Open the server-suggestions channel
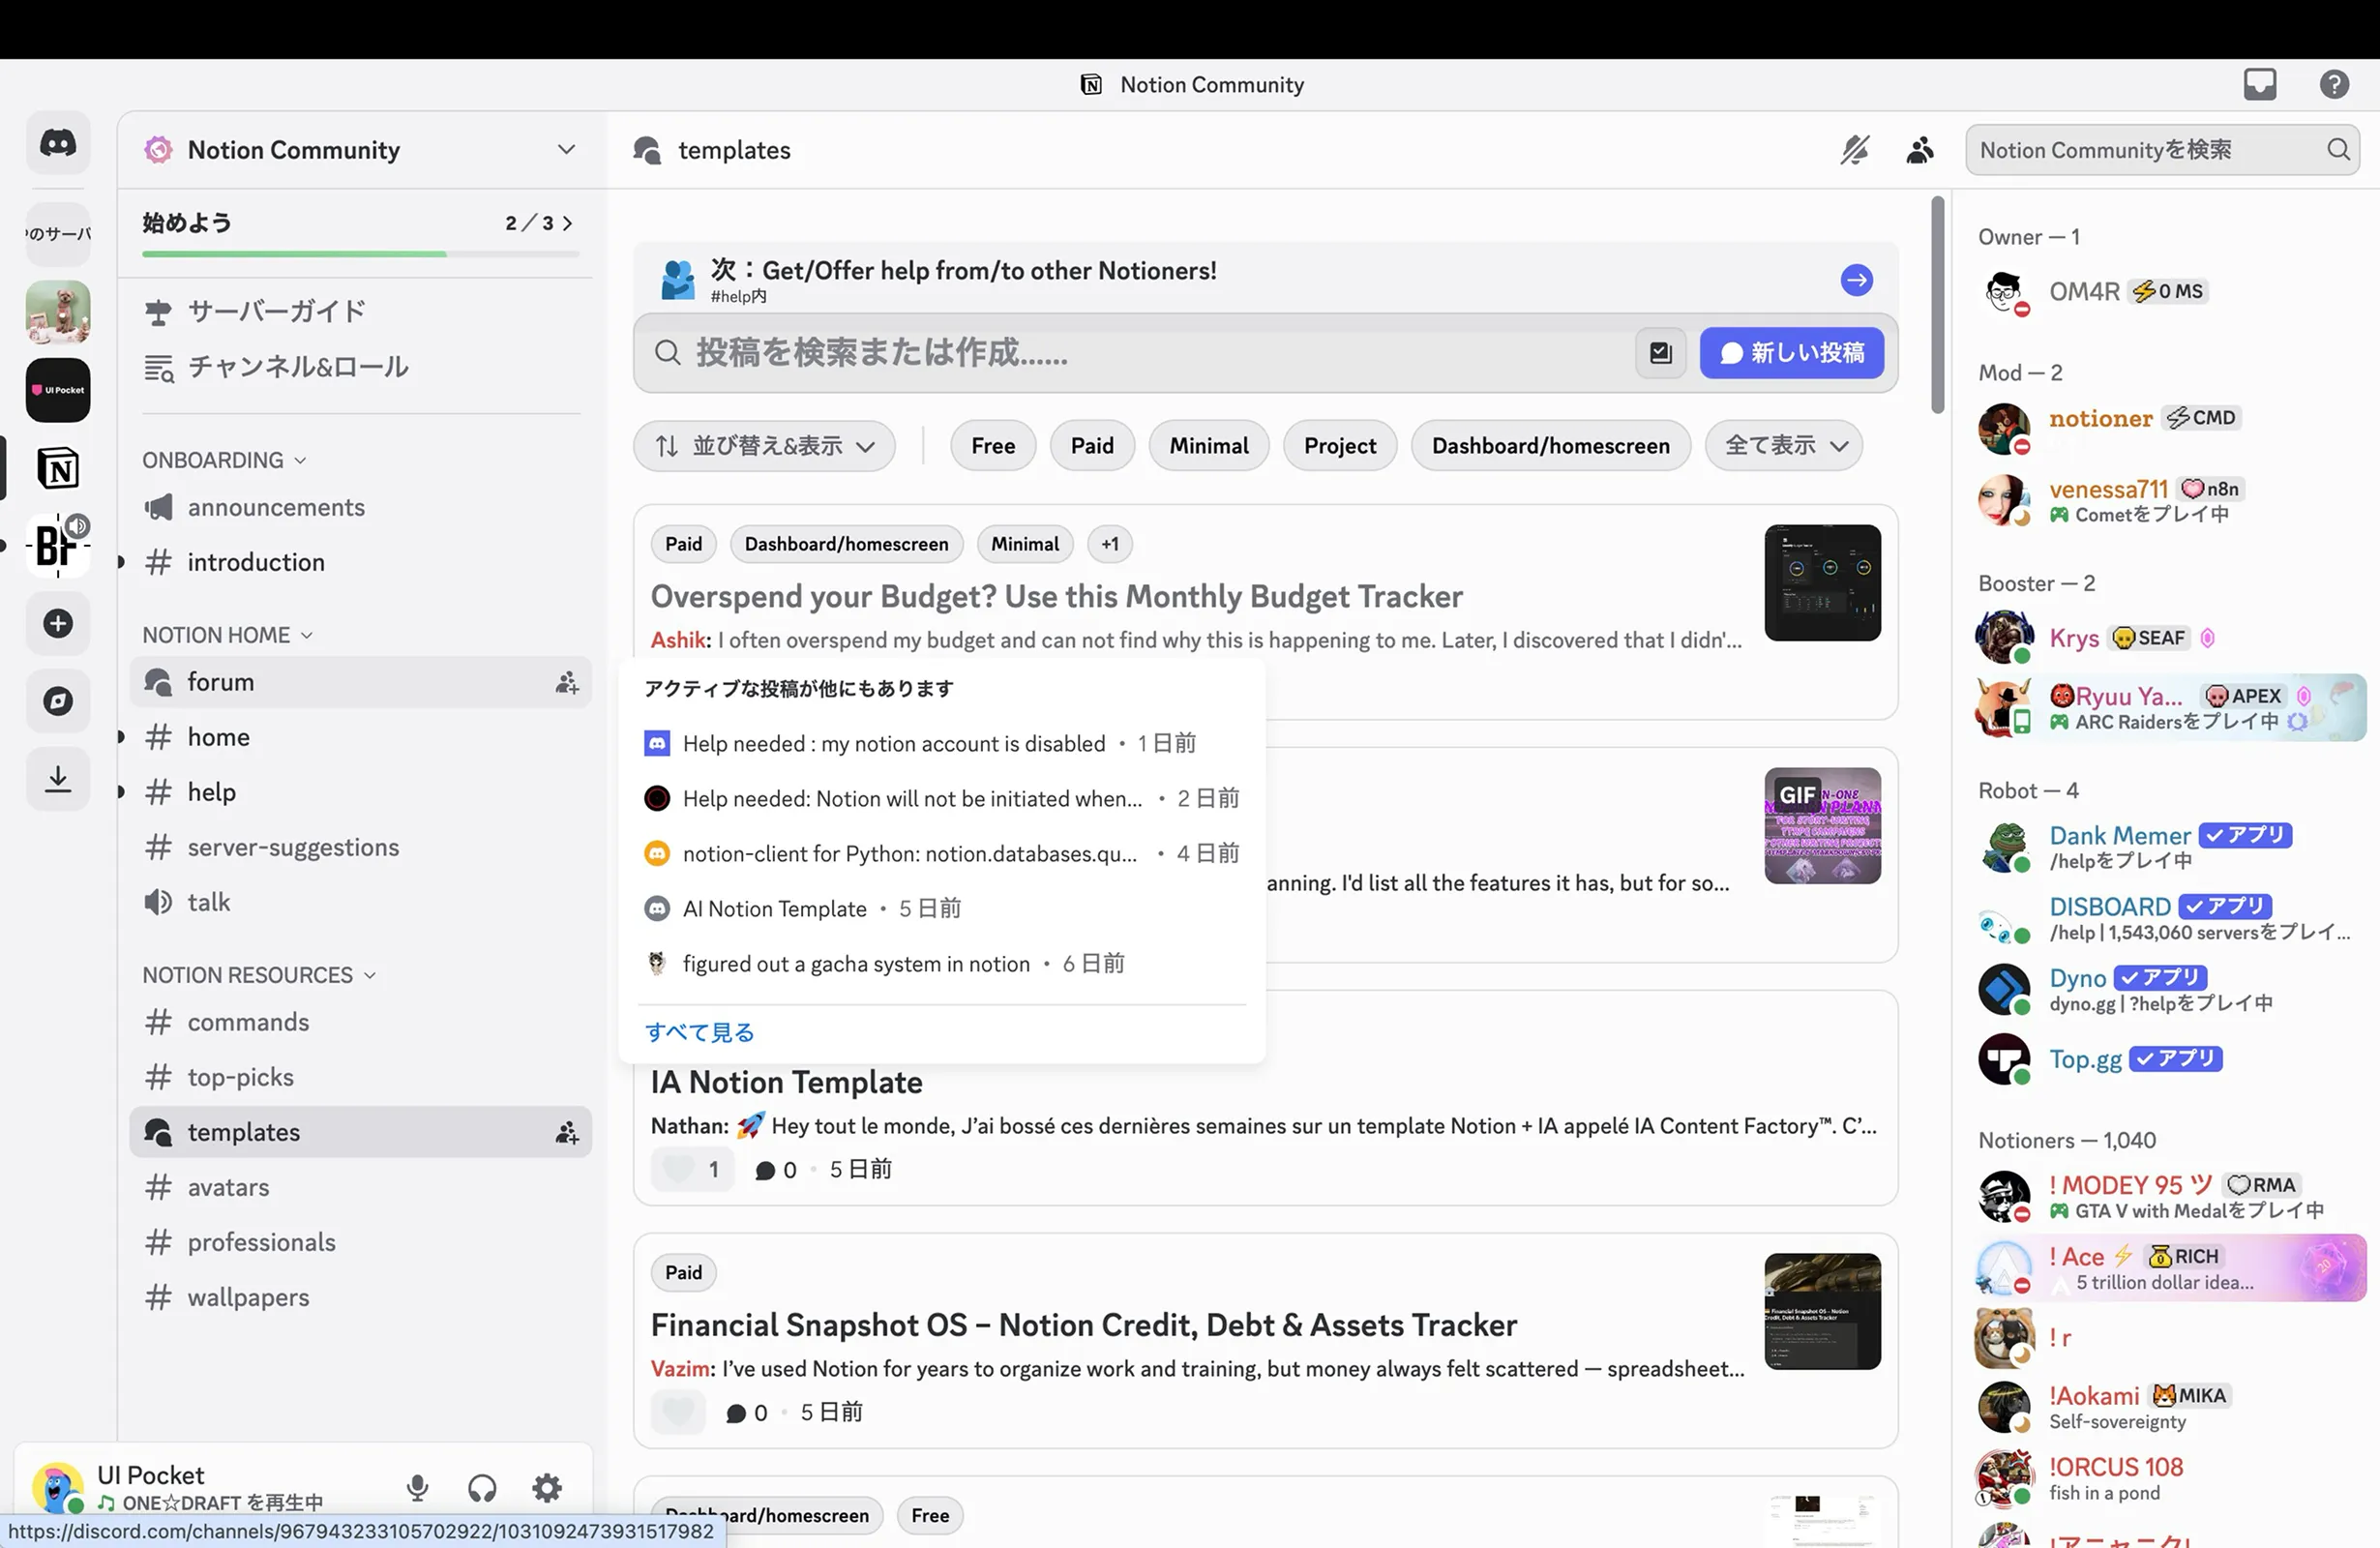The width and height of the screenshot is (2380, 1548). click(361, 848)
